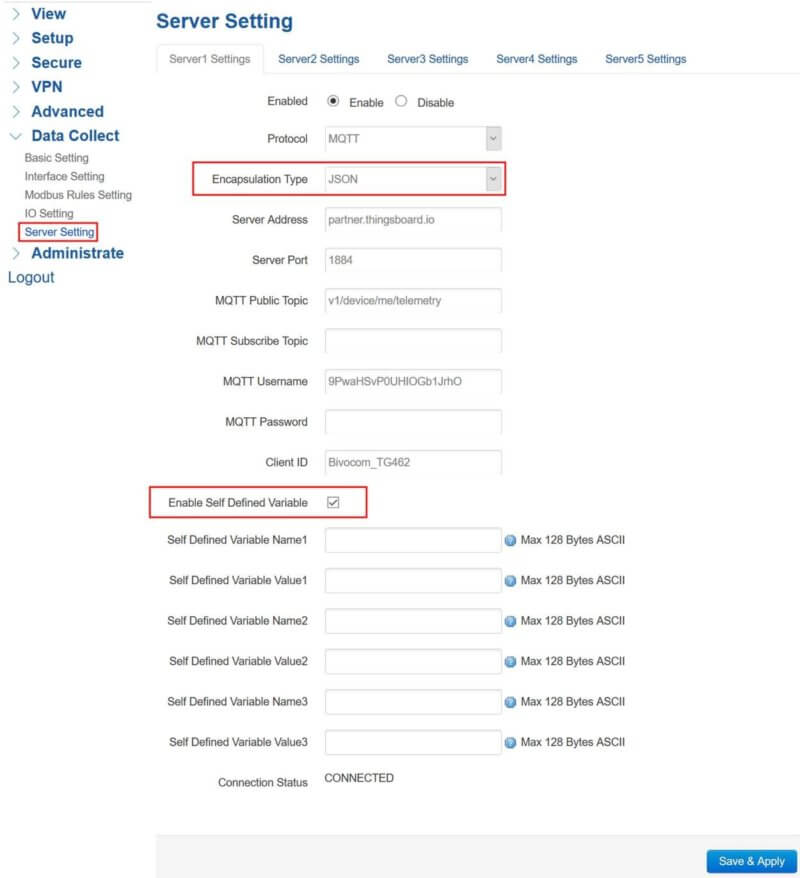The height and width of the screenshot is (878, 800).
Task: Select the Disable radio button
Action: point(402,101)
